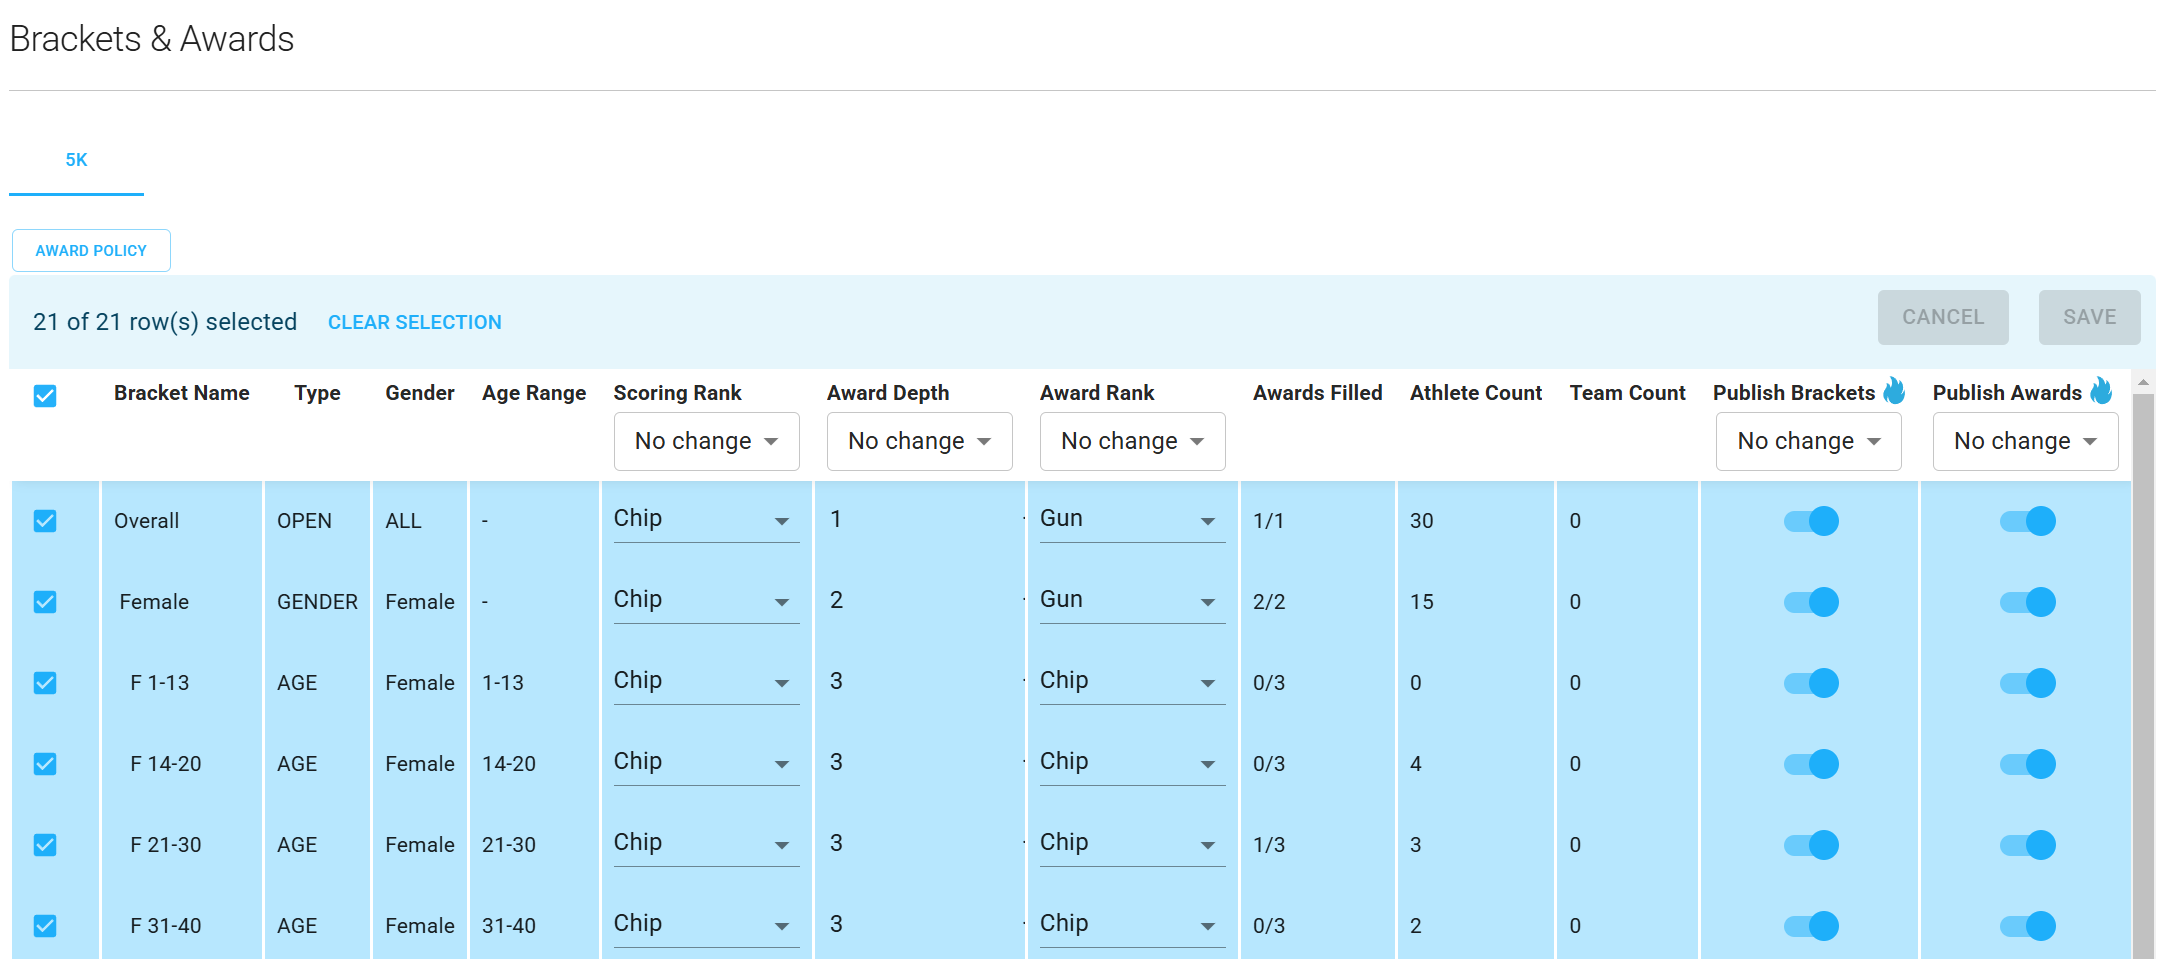Click the Athlete Count column header

pyautogui.click(x=1476, y=393)
